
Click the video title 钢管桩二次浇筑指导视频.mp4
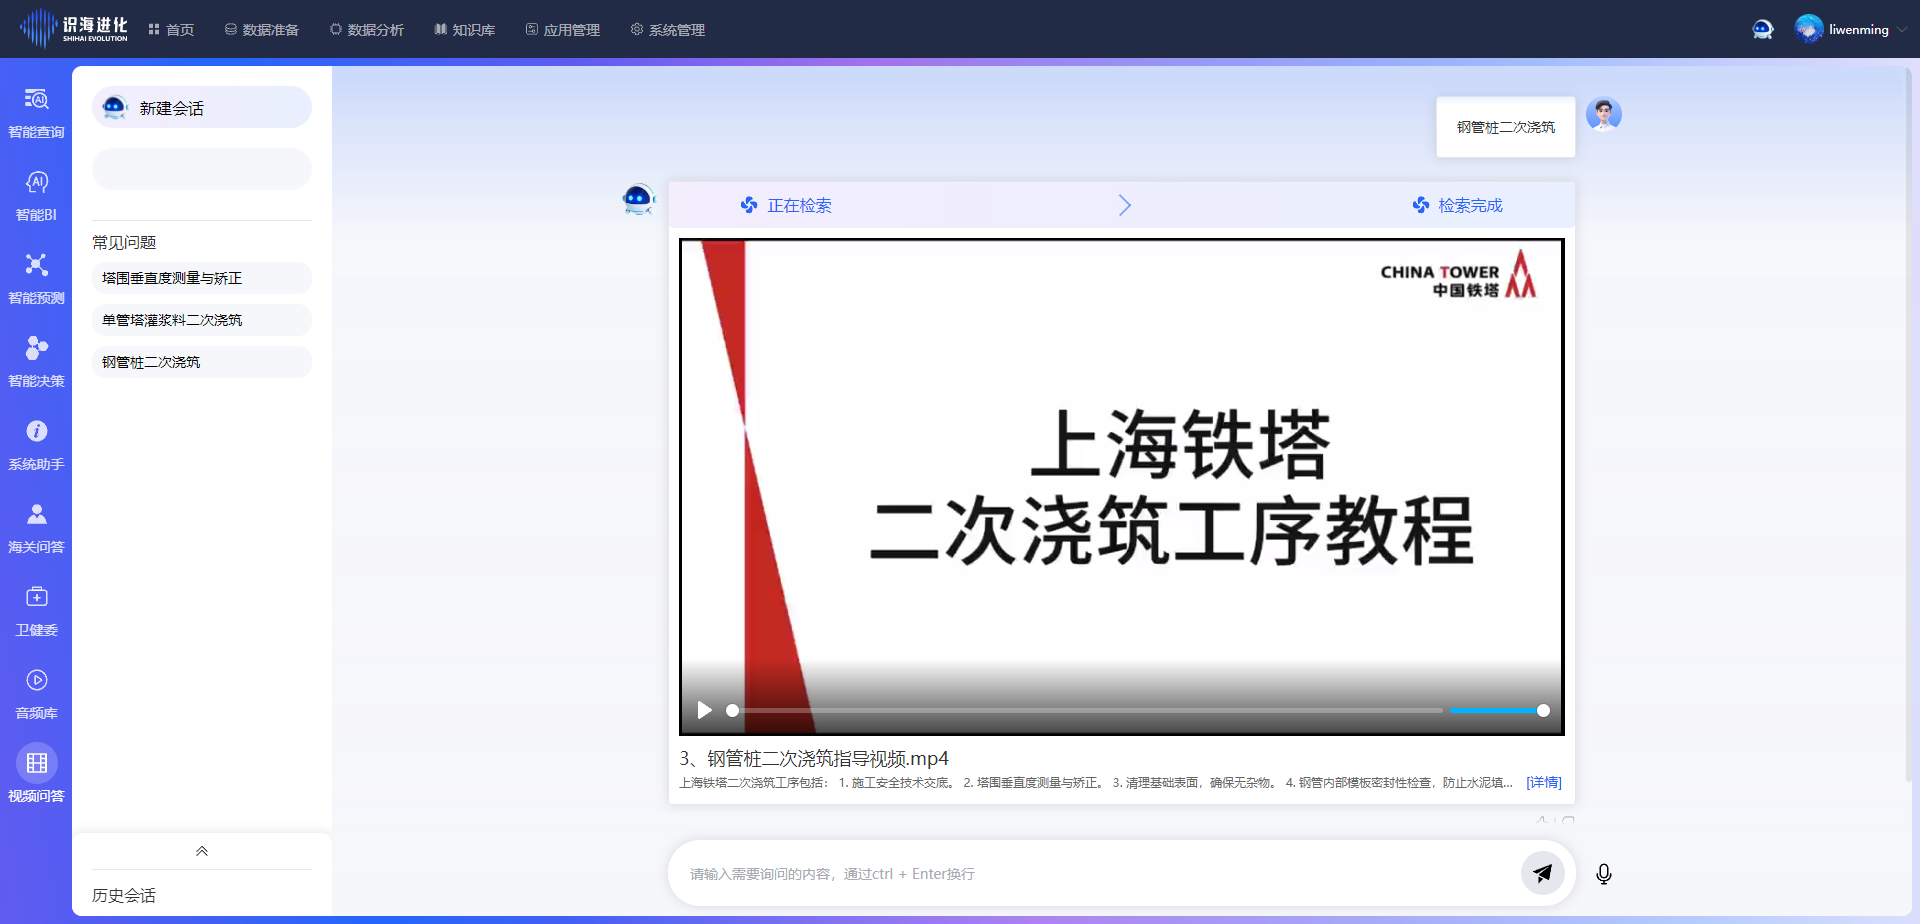point(814,758)
